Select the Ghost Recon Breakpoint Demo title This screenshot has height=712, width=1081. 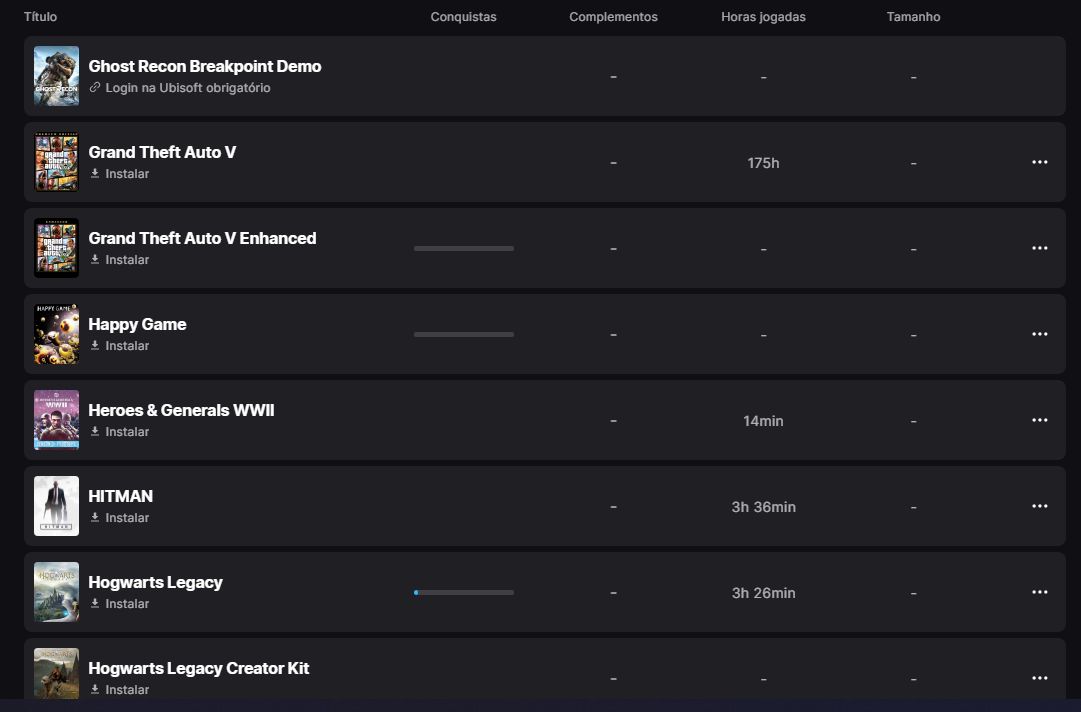pos(205,66)
